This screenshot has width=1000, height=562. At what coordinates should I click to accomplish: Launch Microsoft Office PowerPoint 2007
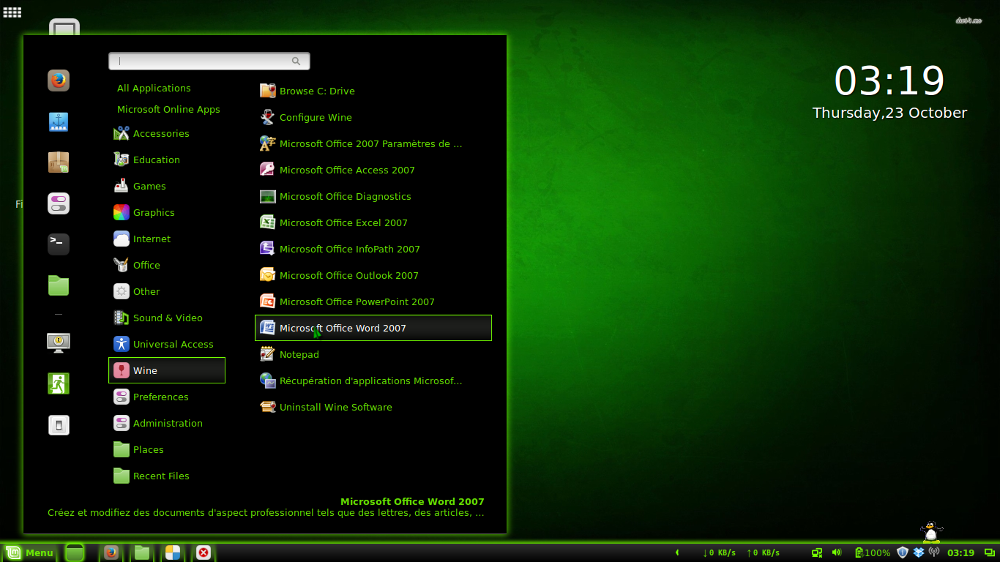[373, 302]
